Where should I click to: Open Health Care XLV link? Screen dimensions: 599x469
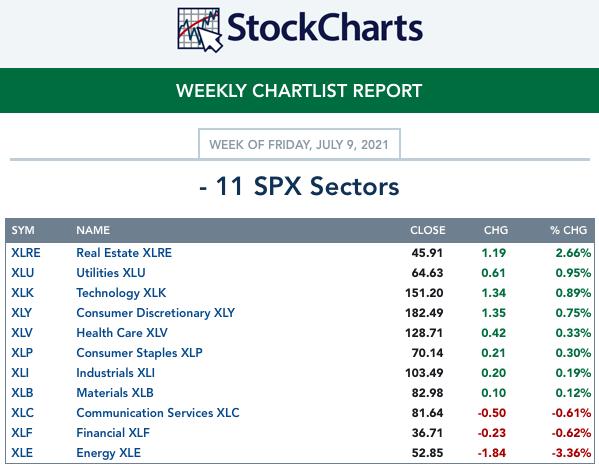click(x=122, y=333)
